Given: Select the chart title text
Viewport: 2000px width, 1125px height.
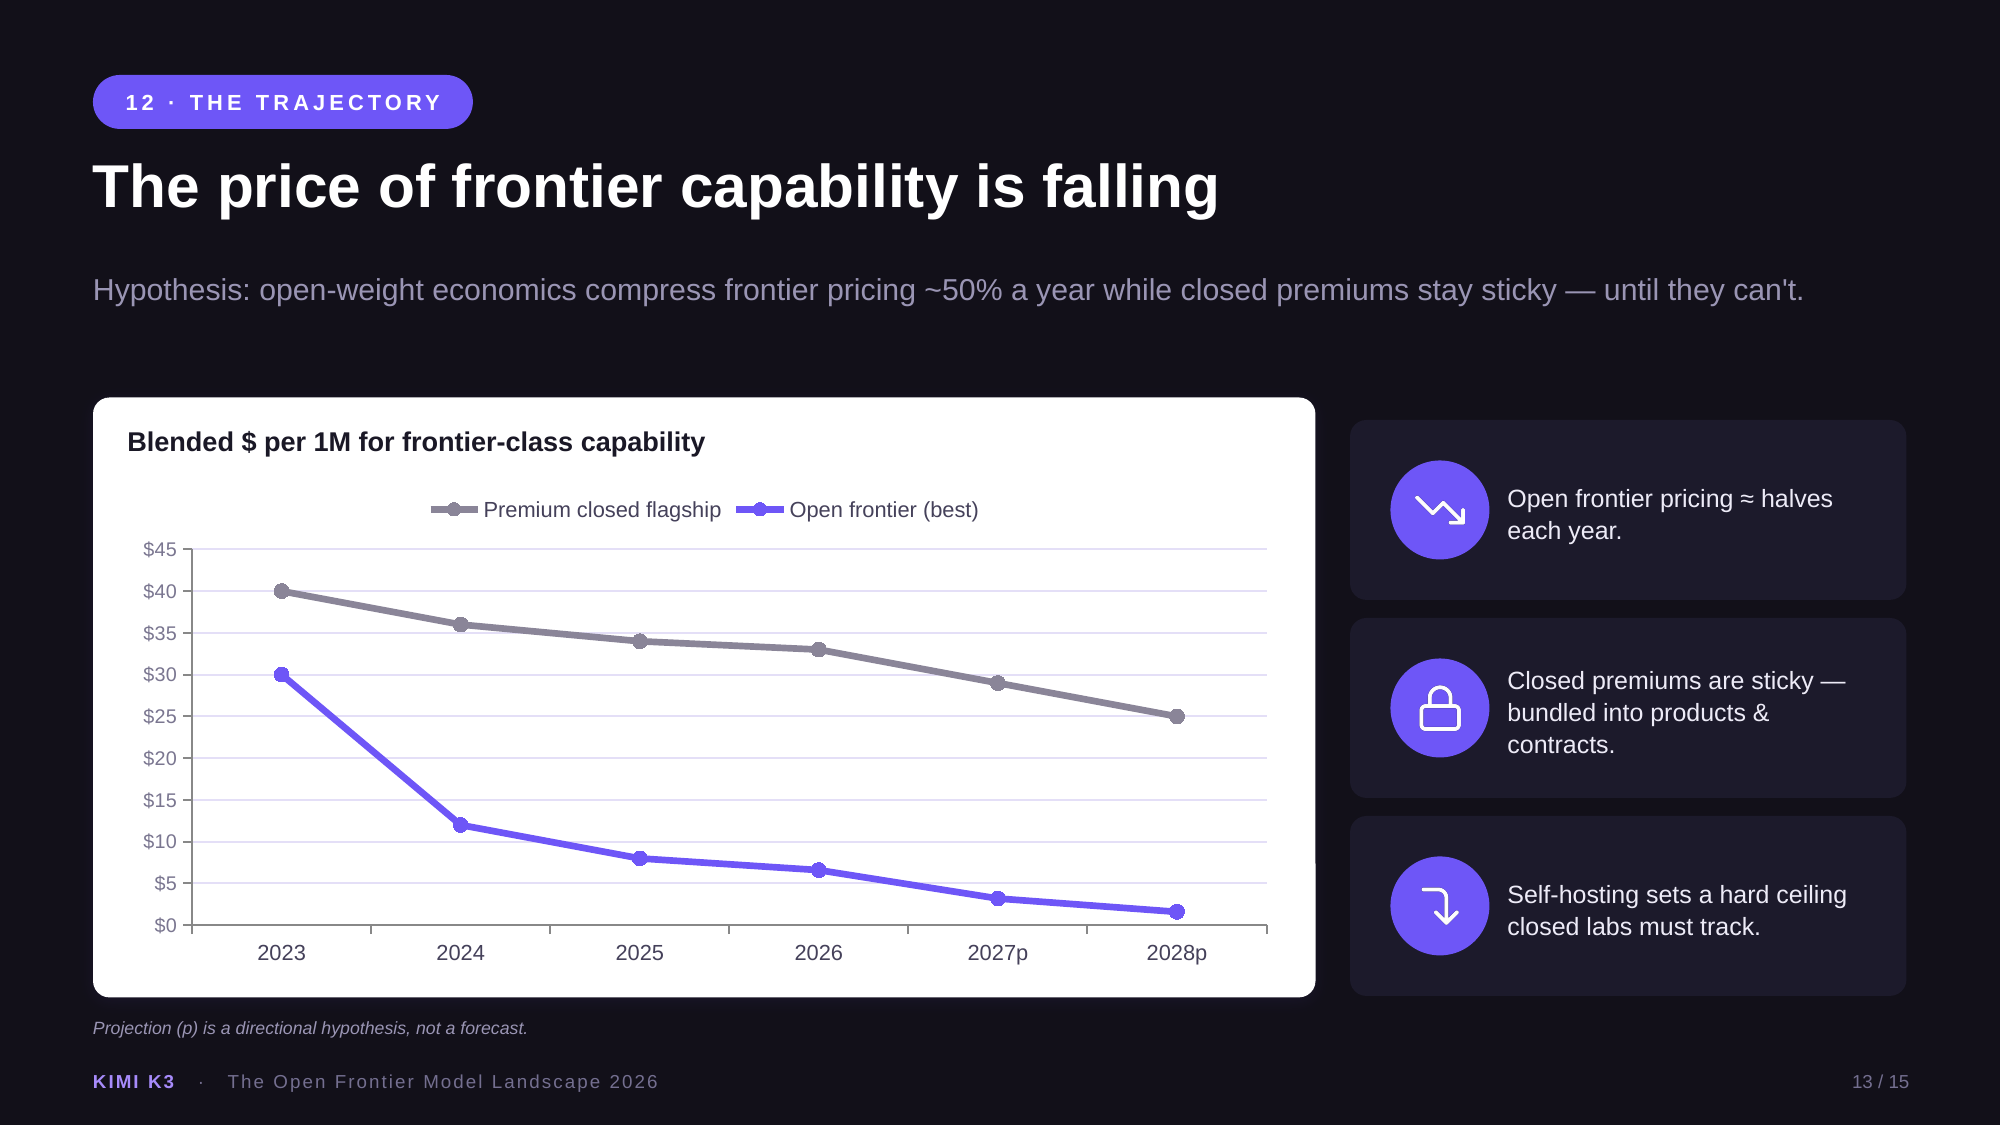Looking at the screenshot, I should [416, 442].
